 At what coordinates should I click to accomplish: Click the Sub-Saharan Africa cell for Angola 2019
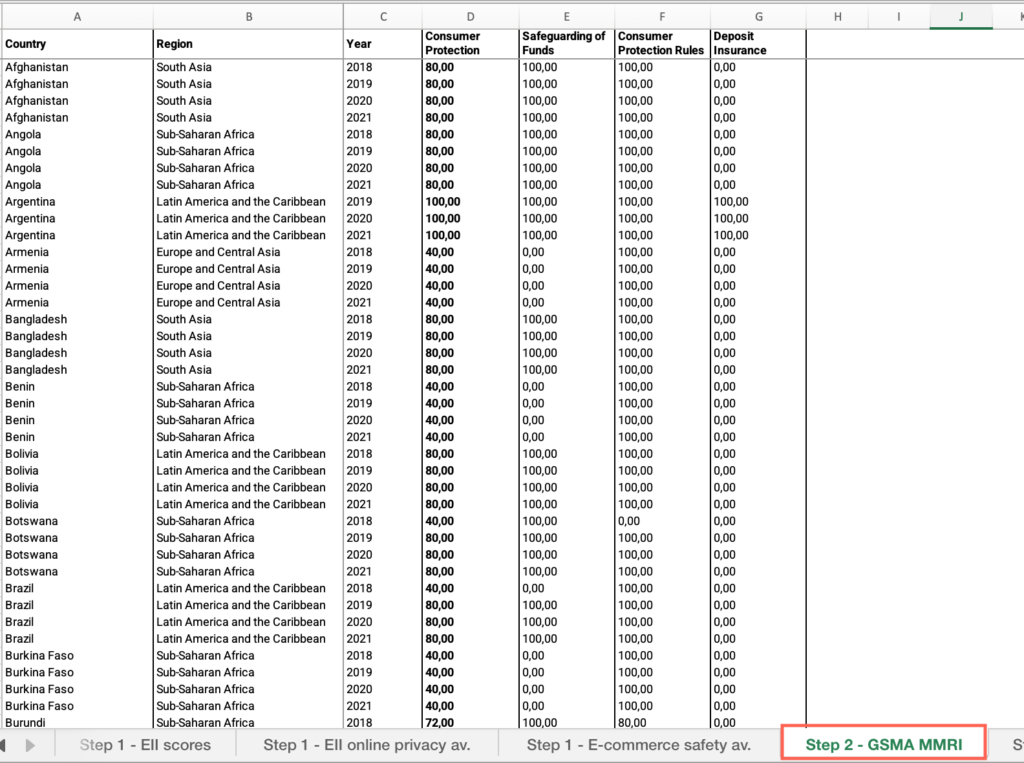249,152
